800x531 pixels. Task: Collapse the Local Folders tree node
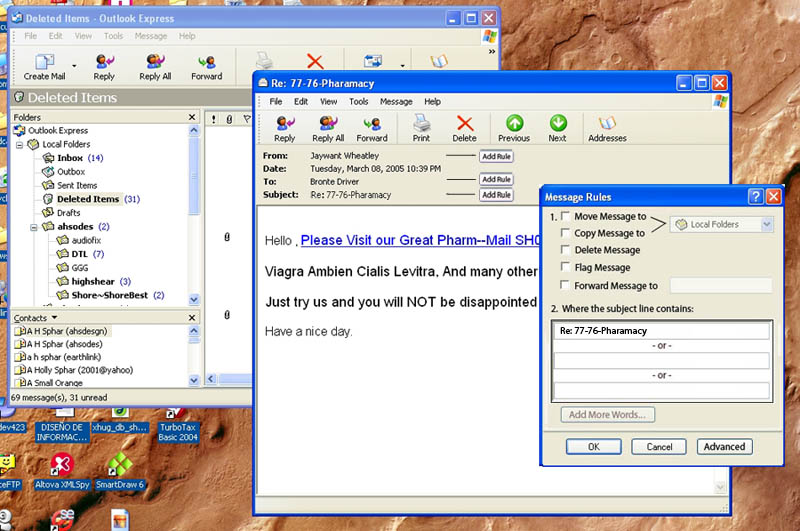pyautogui.click(x=19, y=145)
